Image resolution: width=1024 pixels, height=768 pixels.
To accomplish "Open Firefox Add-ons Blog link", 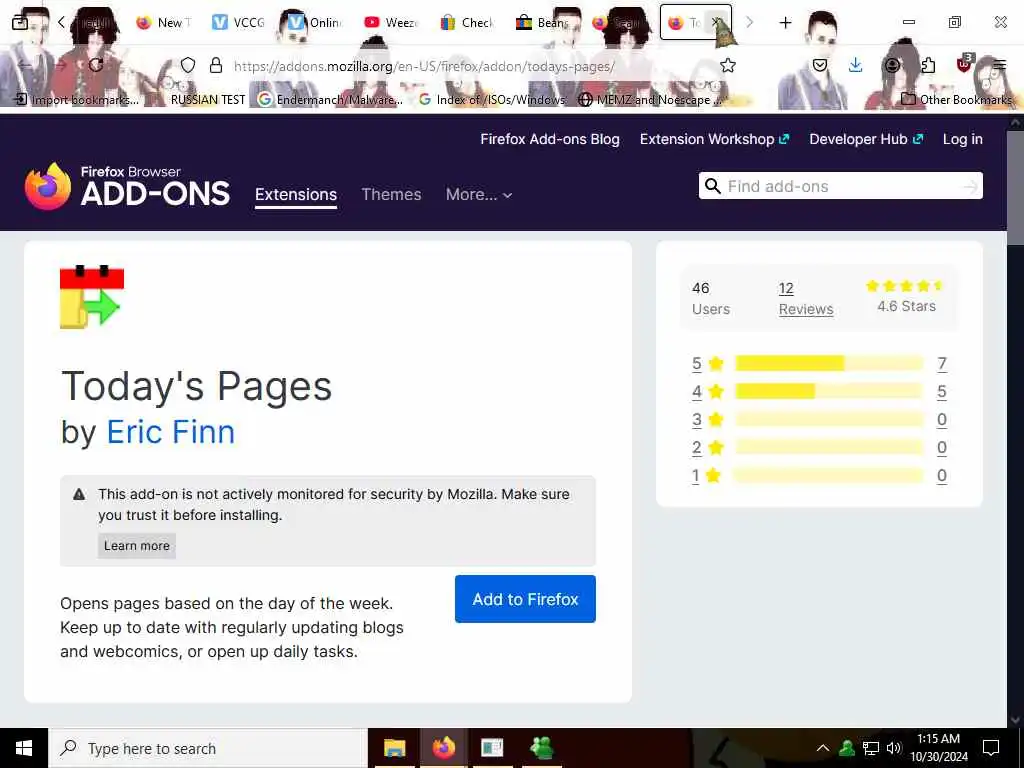I will click(x=550, y=139).
